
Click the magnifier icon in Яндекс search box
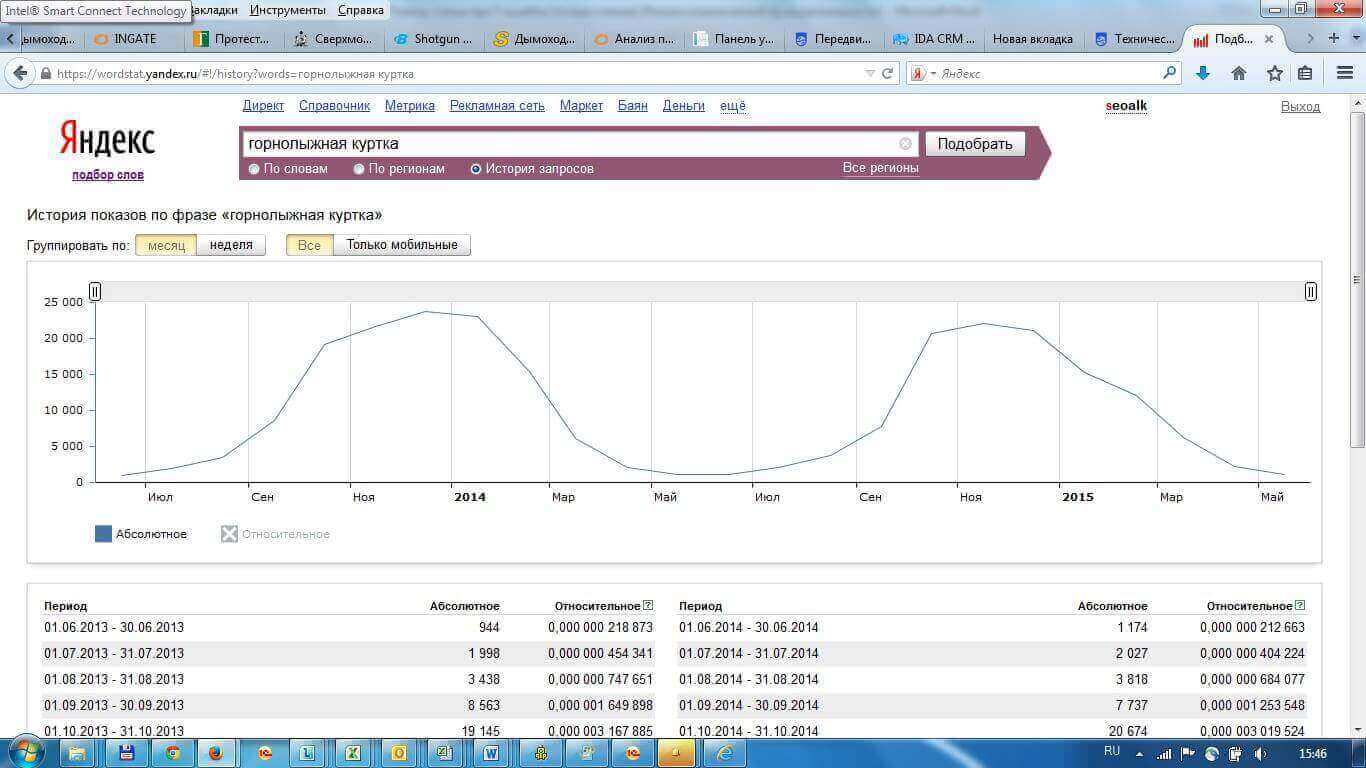click(1169, 73)
